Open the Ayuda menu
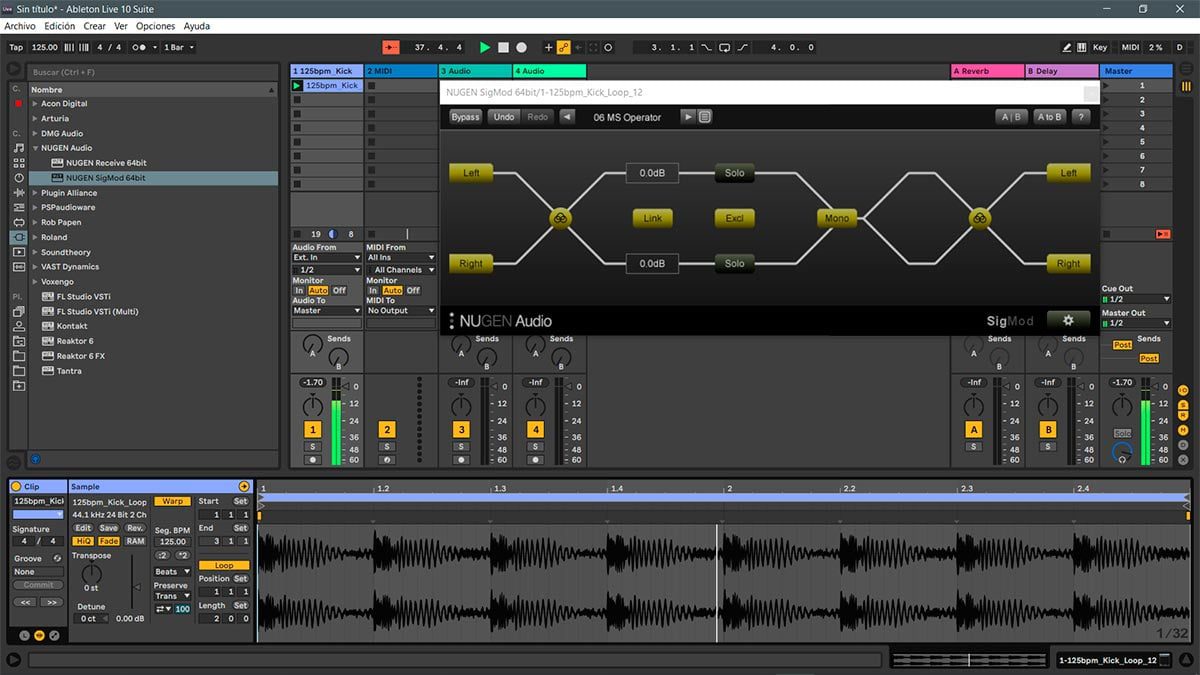The width and height of the screenshot is (1200, 675). click(x=197, y=26)
